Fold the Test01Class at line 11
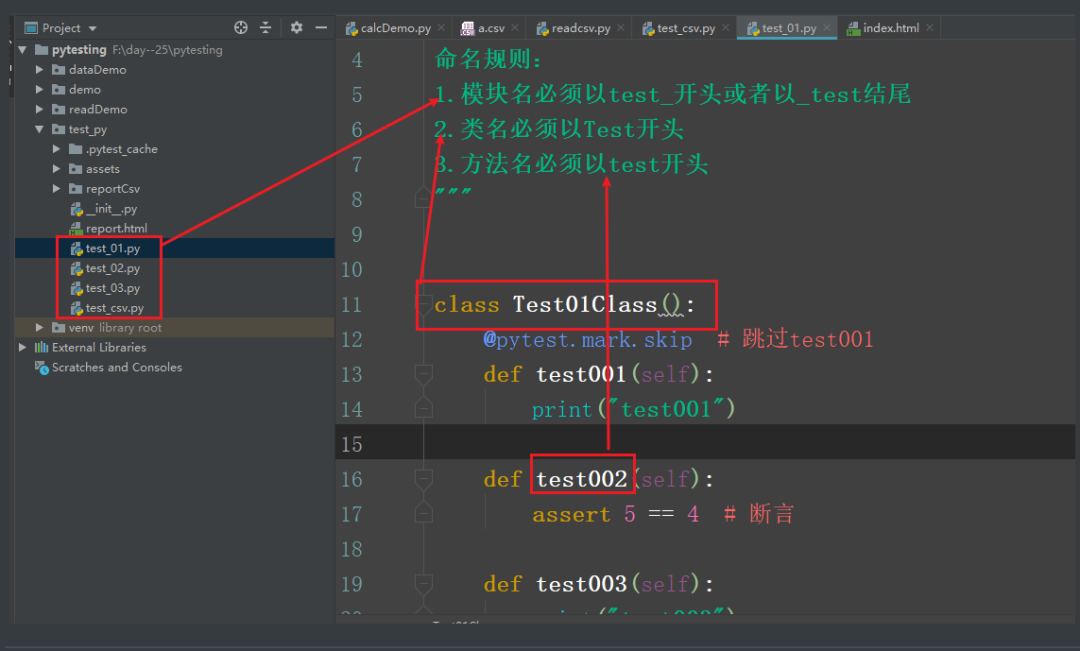Viewport: 1080px width, 651px height. [x=424, y=304]
